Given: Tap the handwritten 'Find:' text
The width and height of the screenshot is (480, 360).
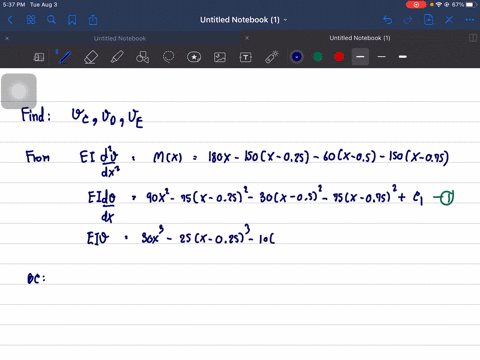Looking at the screenshot, I should (x=36, y=114).
